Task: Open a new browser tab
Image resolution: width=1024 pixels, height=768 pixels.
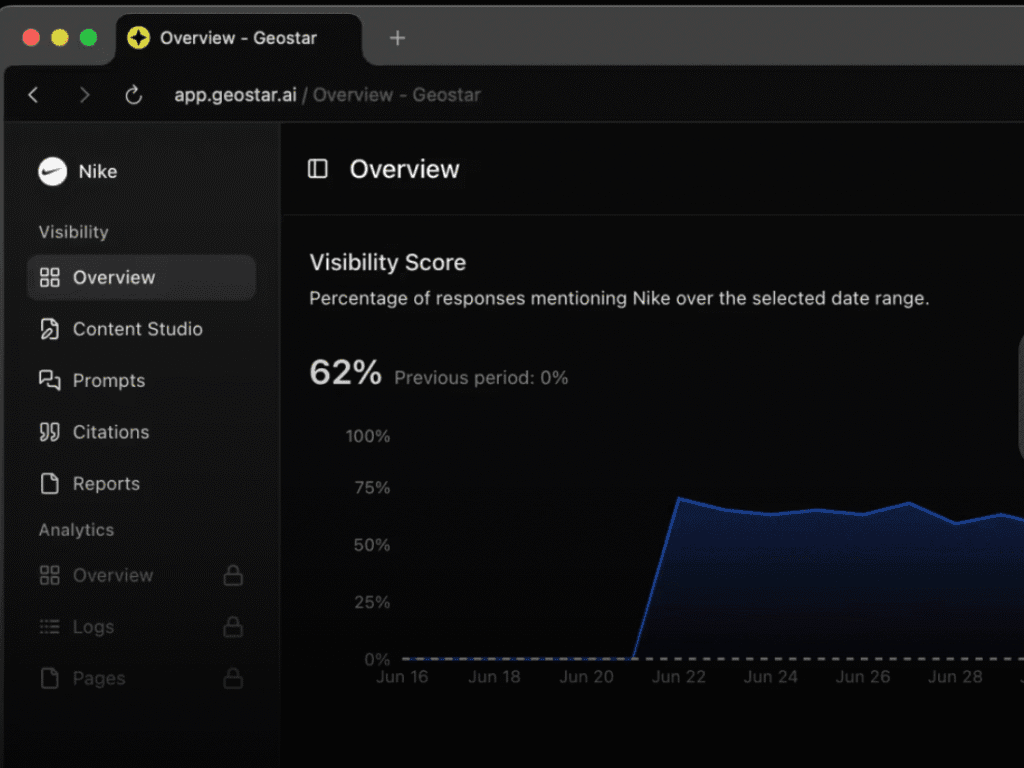Action: [x=397, y=38]
